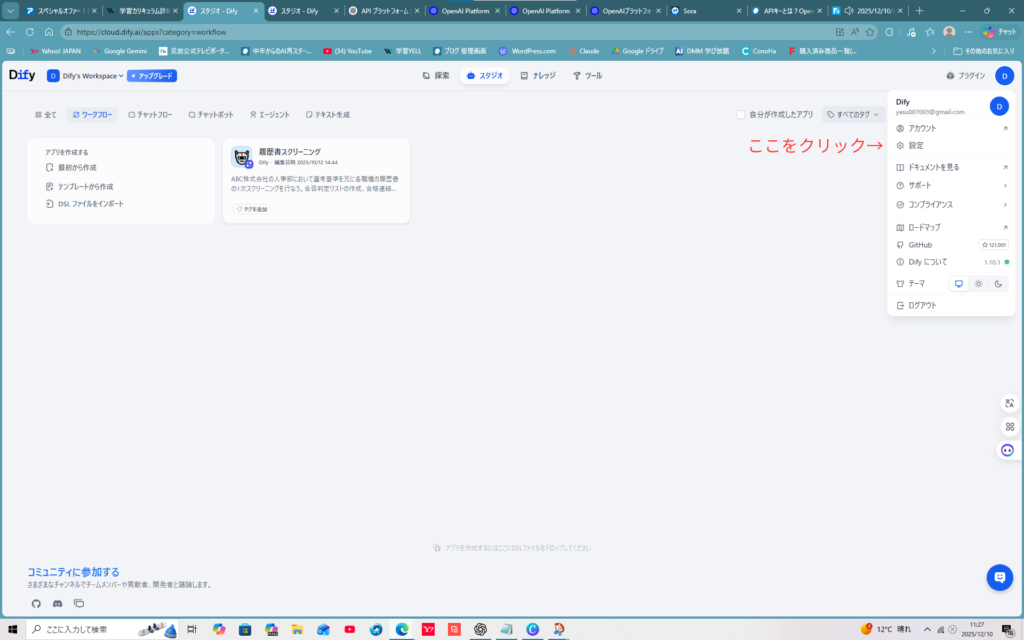Click the Dify logo
The width and height of the screenshot is (1024, 640).
point(22,74)
